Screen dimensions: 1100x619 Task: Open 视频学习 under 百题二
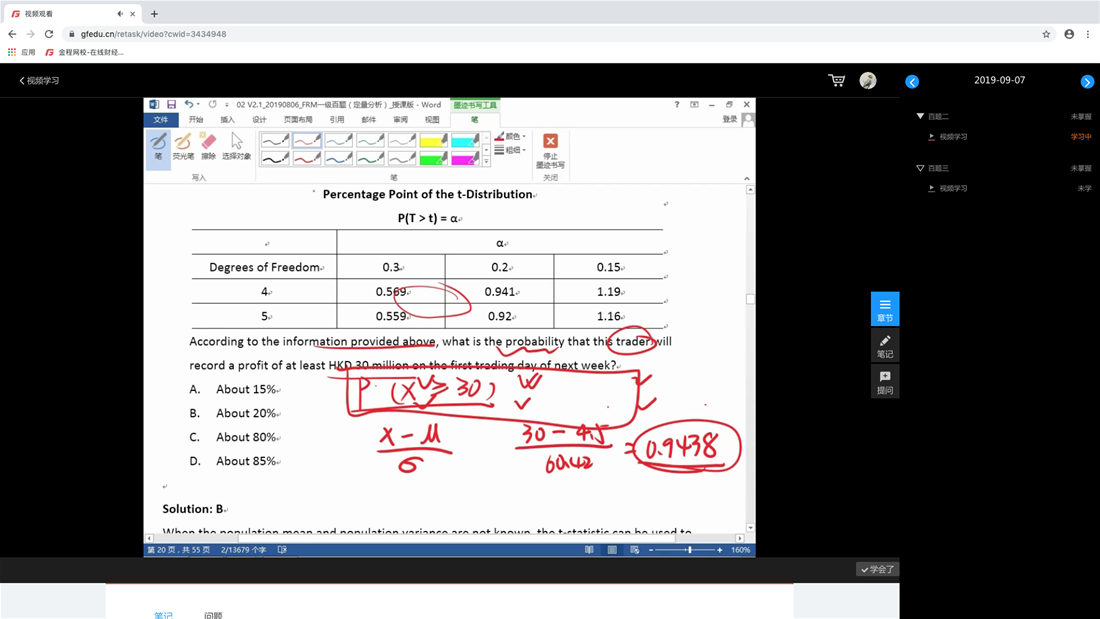953,137
